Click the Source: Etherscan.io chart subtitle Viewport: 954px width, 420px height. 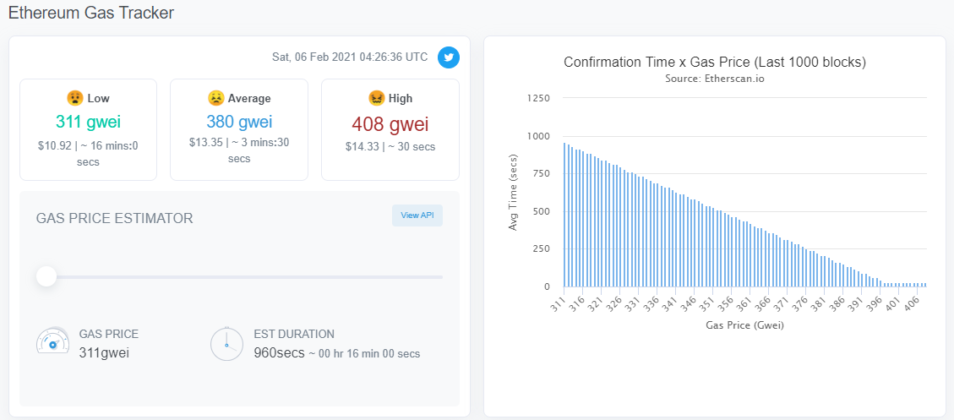715,79
